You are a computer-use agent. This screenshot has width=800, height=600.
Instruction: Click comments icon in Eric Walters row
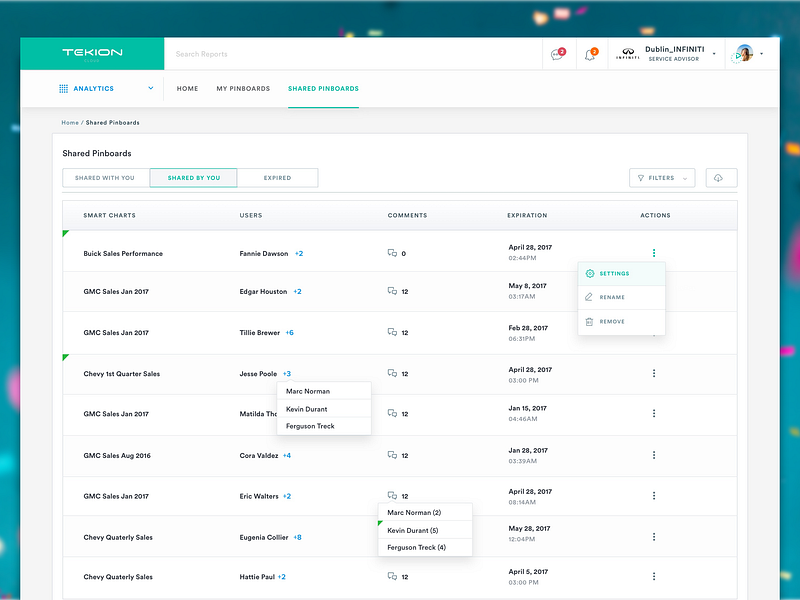coord(392,495)
